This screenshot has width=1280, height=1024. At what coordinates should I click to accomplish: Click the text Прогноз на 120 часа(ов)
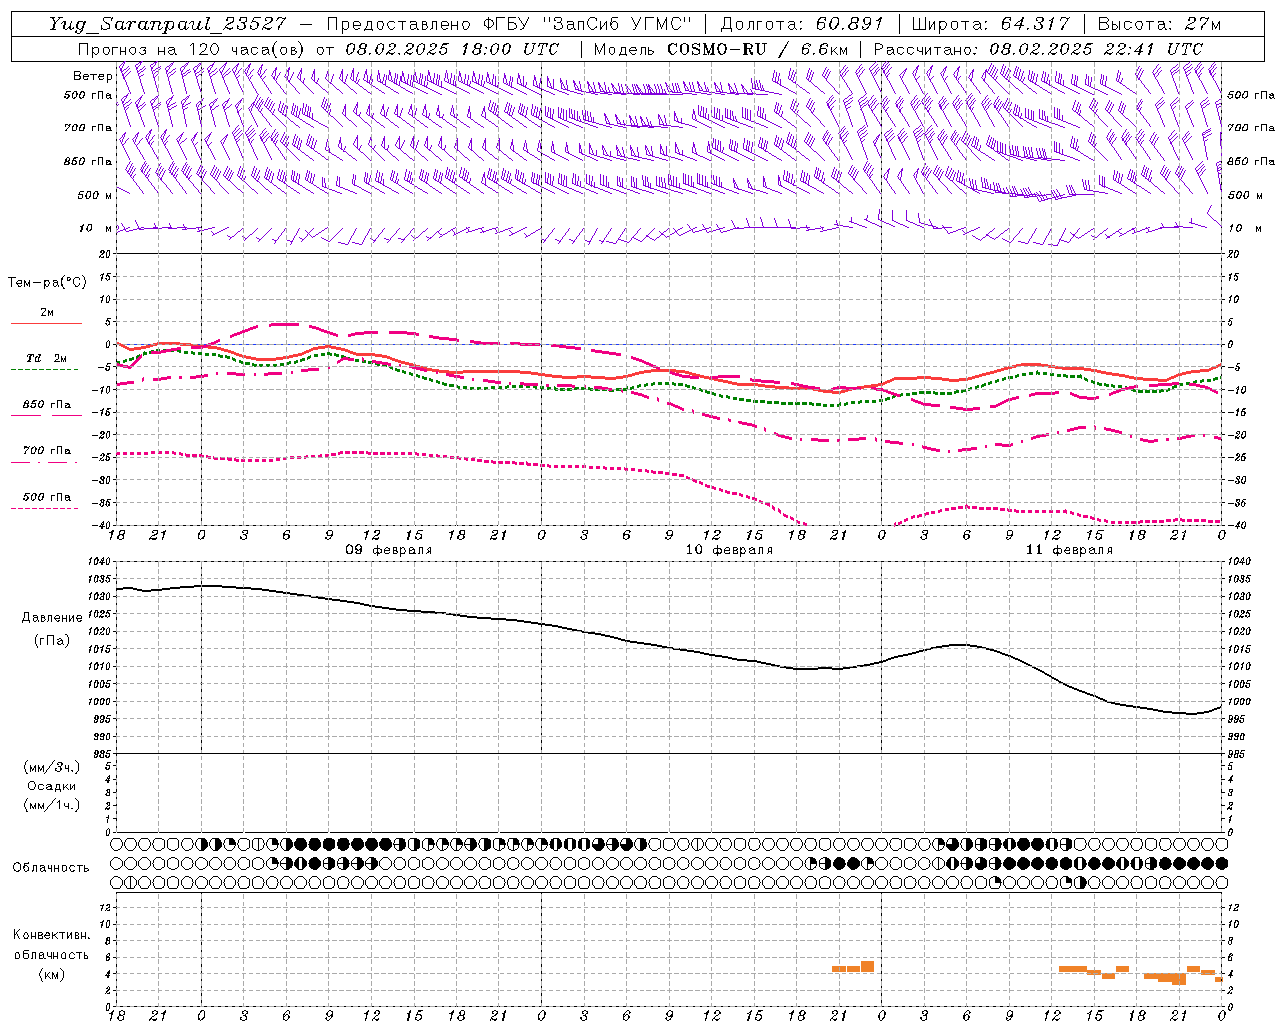tap(192, 49)
